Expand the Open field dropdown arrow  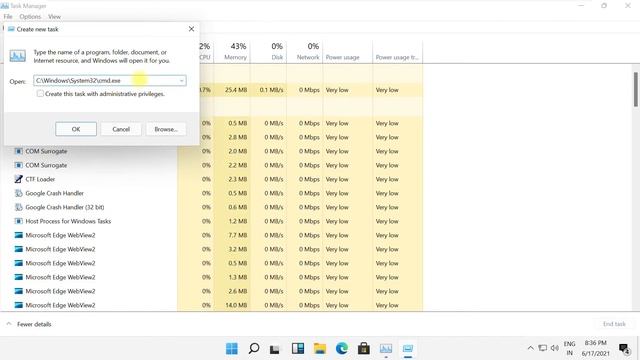coord(181,81)
